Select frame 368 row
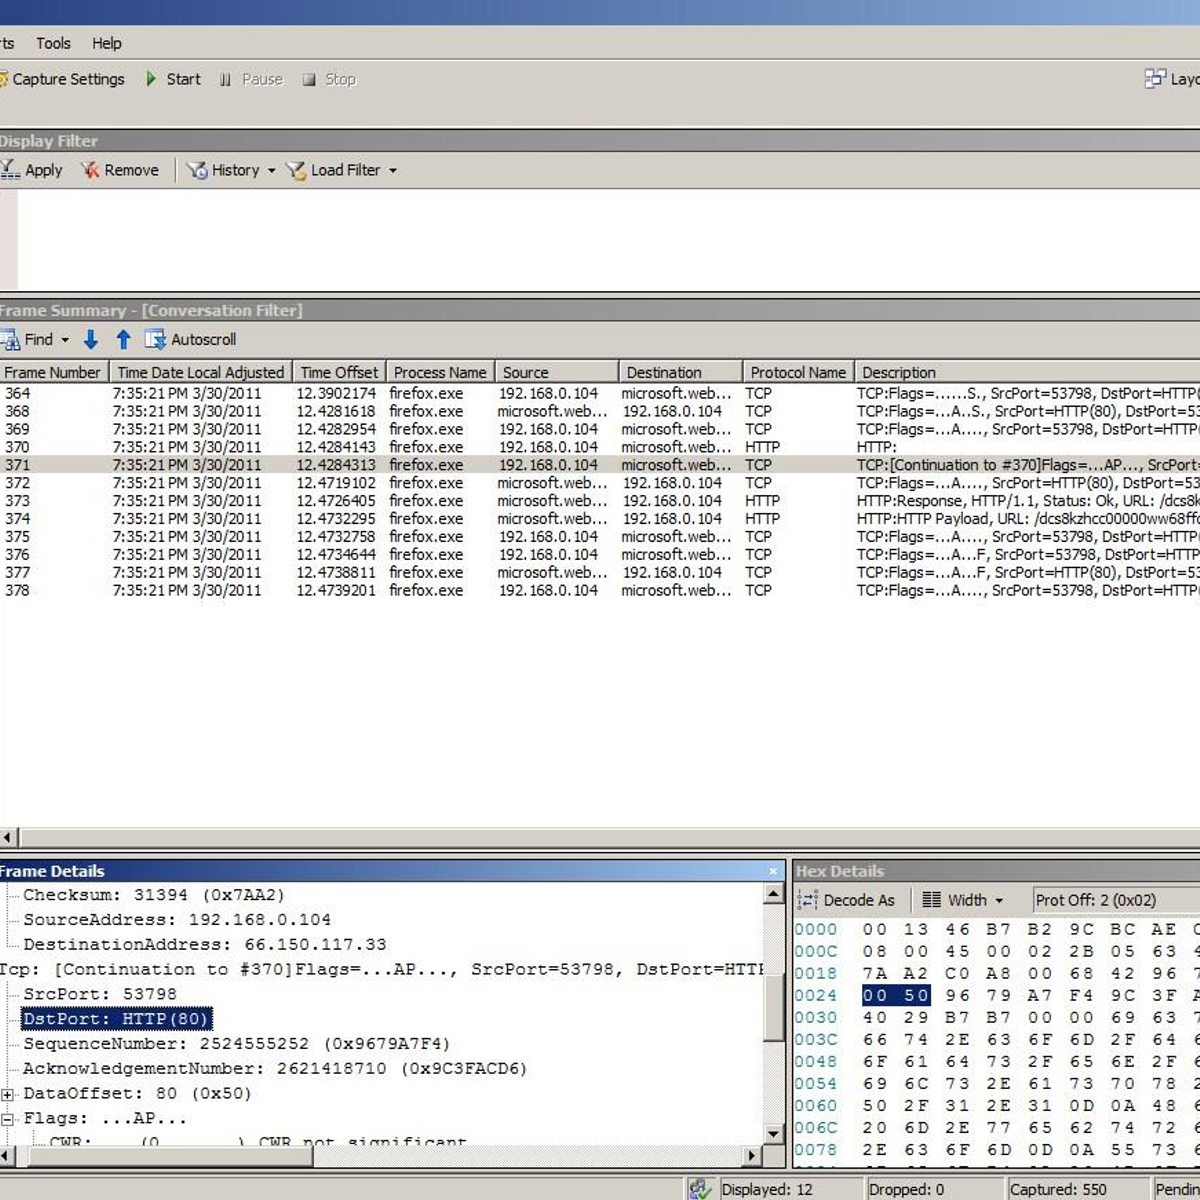This screenshot has width=1200, height=1200. pyautogui.click(x=600, y=411)
